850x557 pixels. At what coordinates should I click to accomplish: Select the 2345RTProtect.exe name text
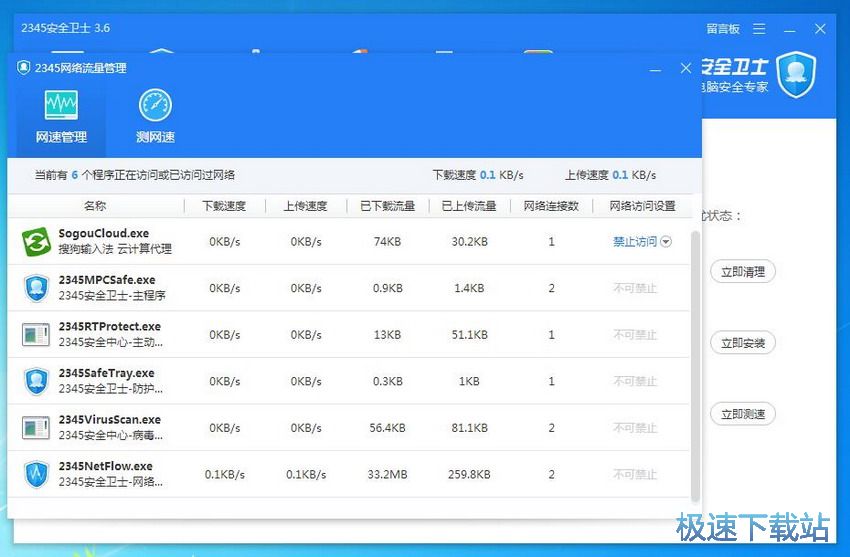click(x=110, y=327)
